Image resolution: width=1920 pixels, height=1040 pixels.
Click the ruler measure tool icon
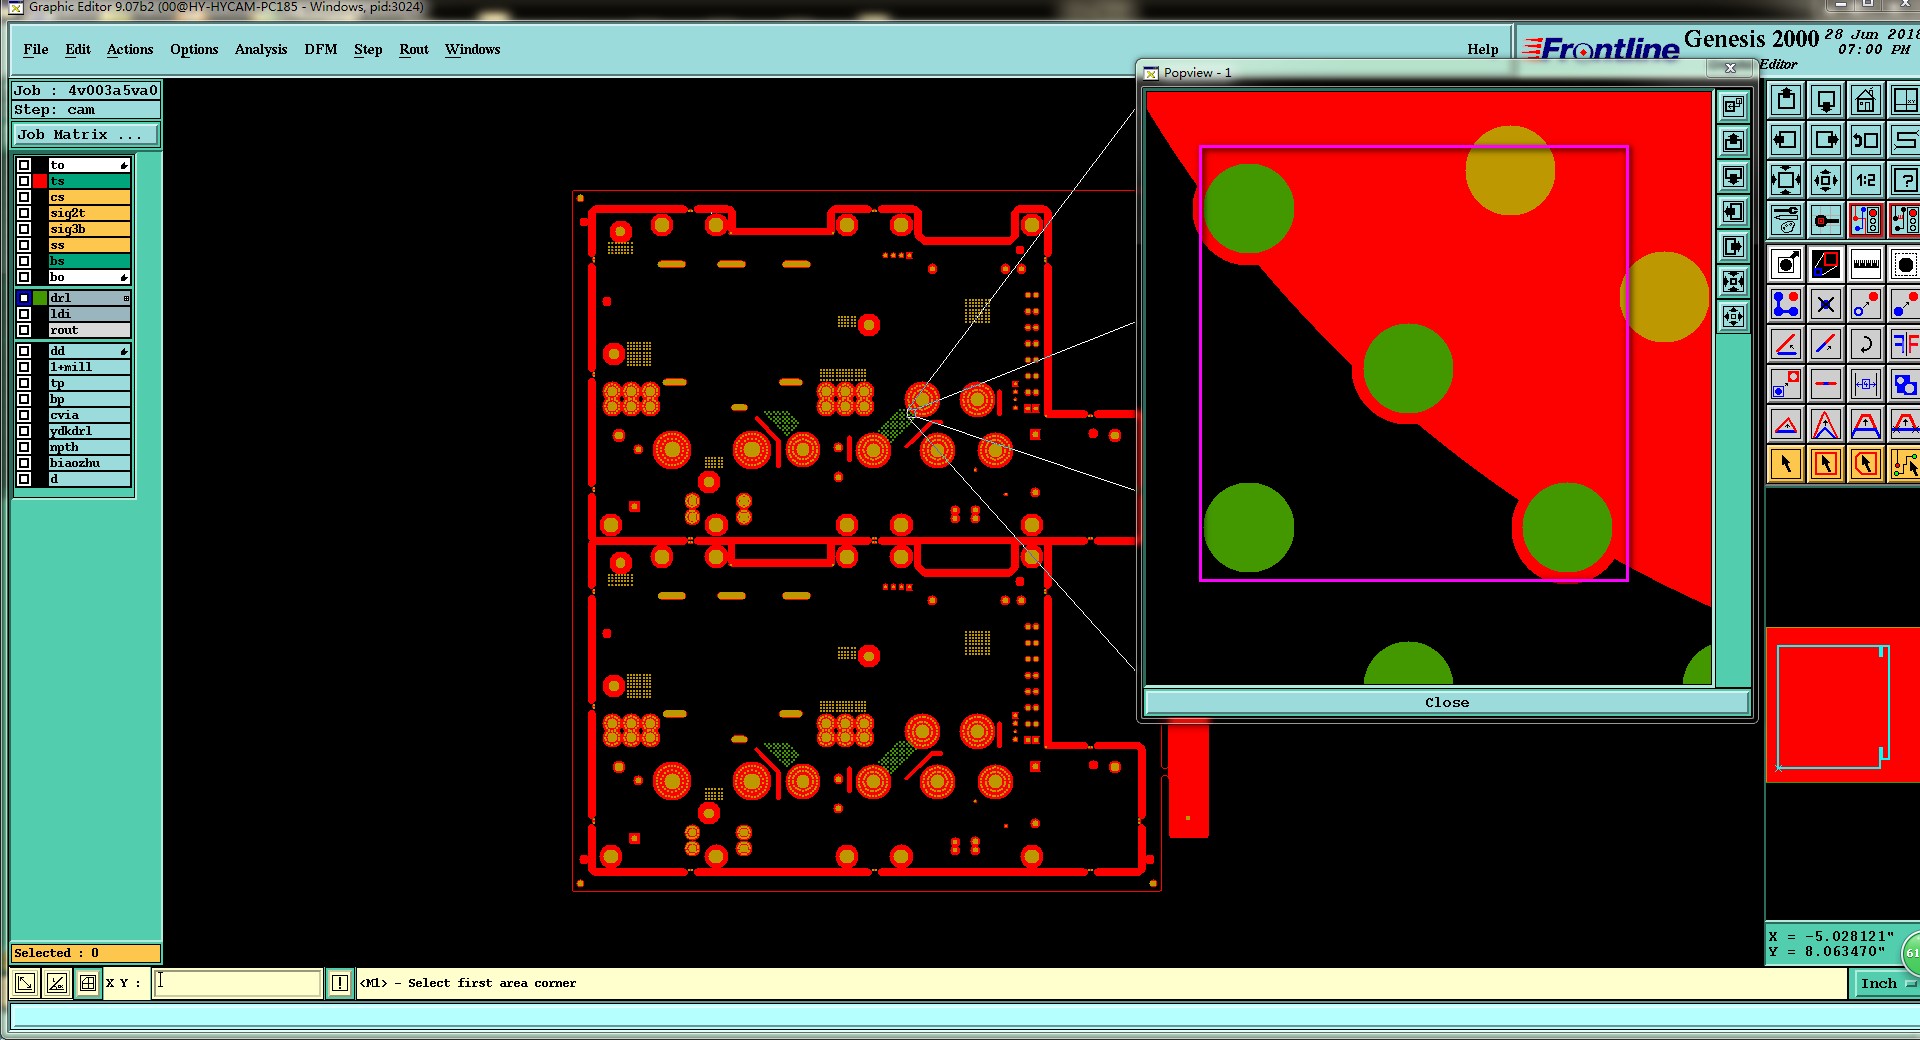coord(1866,264)
